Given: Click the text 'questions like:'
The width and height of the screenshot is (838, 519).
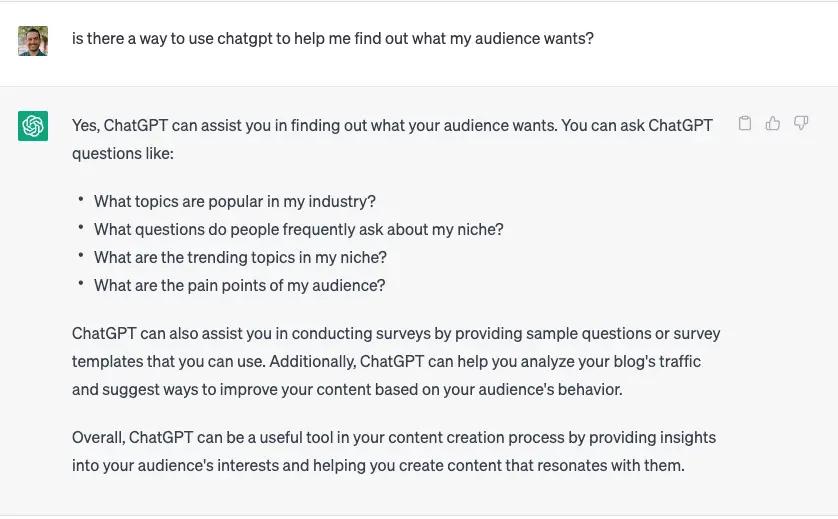Looking at the screenshot, I should click(x=122, y=154).
